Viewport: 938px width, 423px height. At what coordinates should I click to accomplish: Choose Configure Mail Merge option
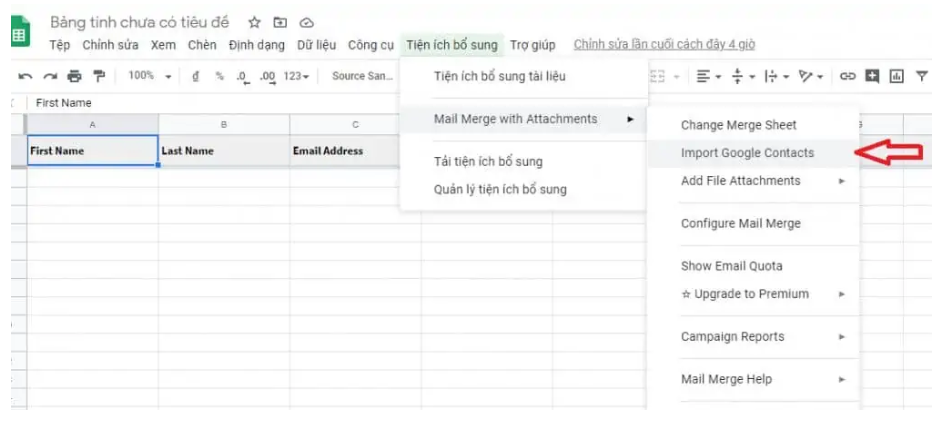pos(740,223)
